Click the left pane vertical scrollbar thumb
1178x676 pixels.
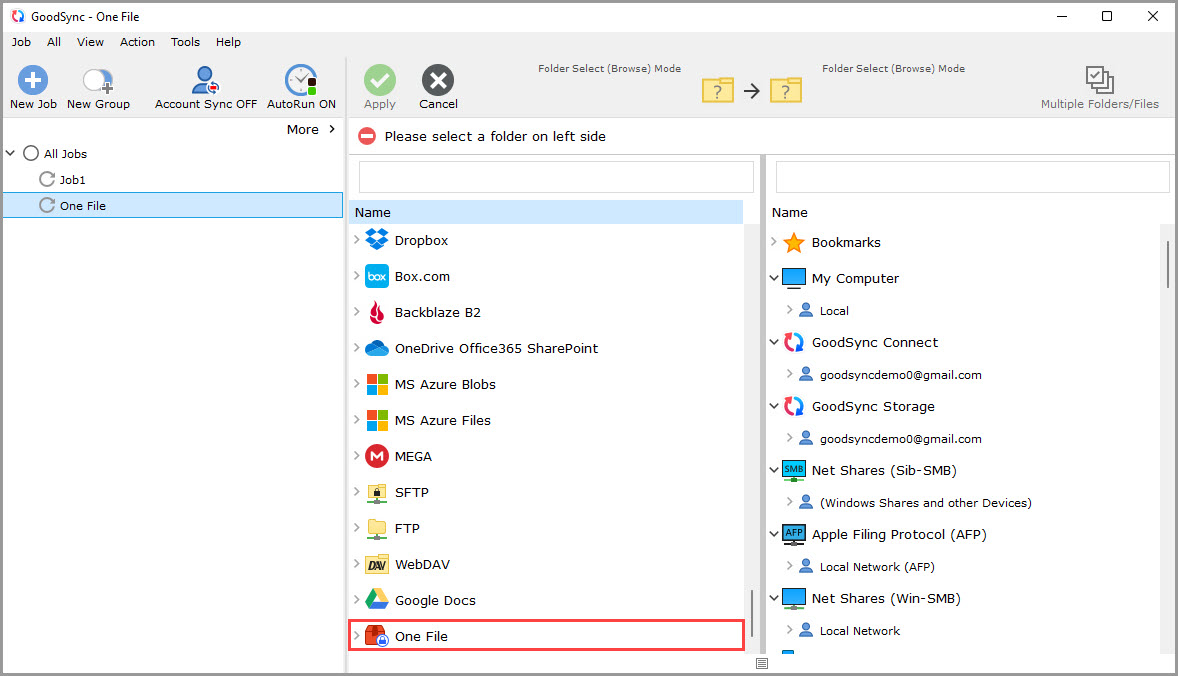[752, 614]
